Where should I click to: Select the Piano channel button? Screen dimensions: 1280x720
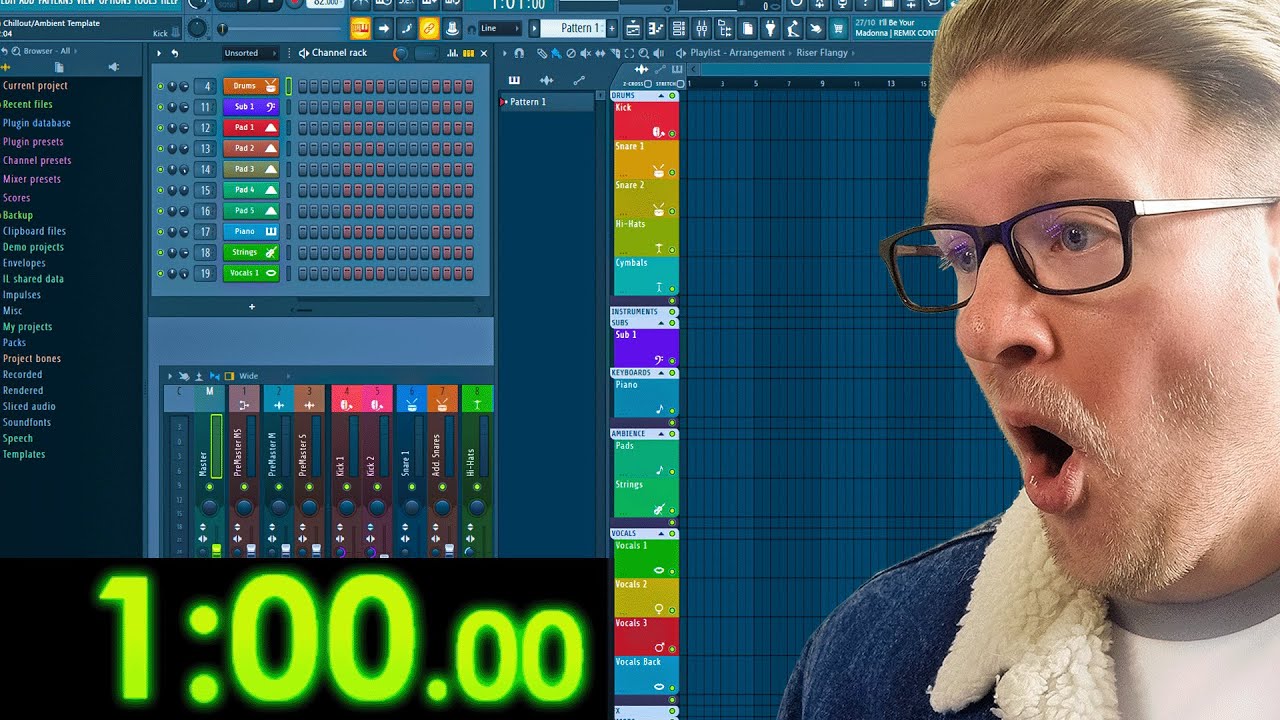(250, 232)
